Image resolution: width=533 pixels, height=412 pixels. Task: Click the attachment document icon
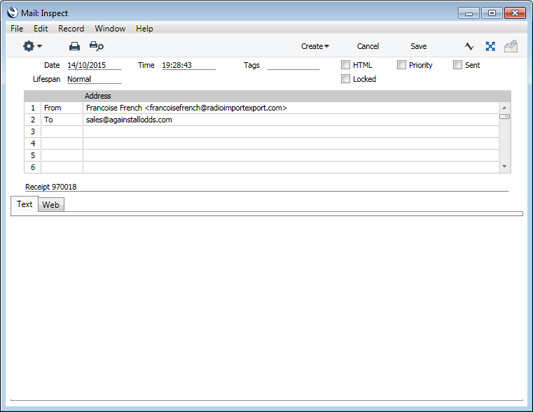(x=511, y=46)
